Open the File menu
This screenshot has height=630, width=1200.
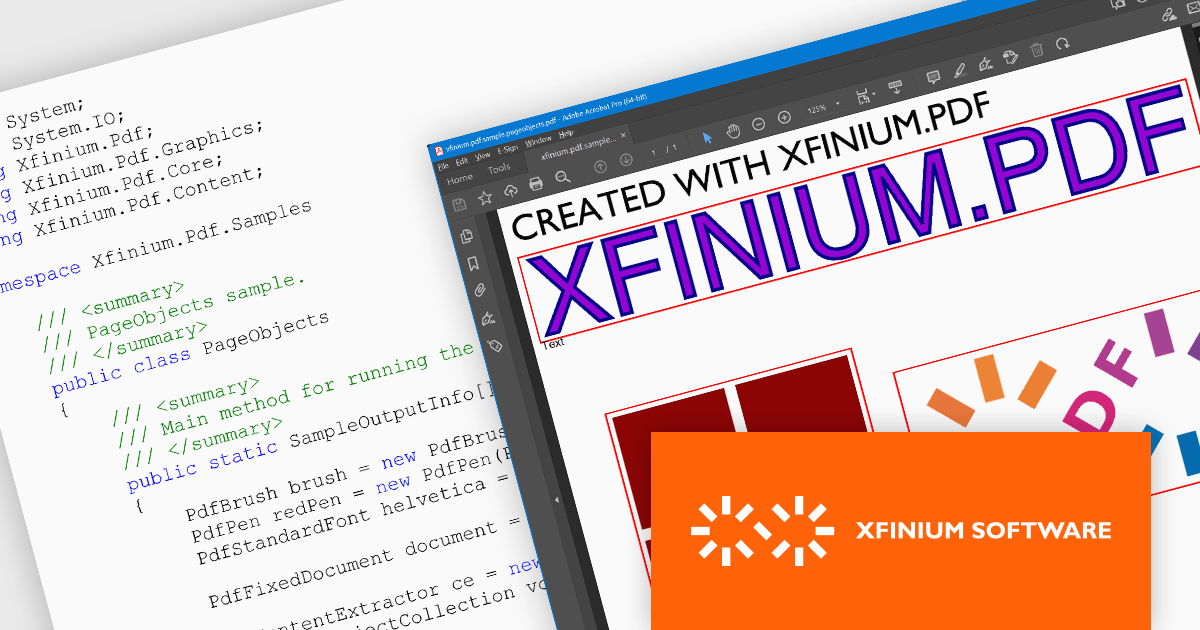(443, 166)
